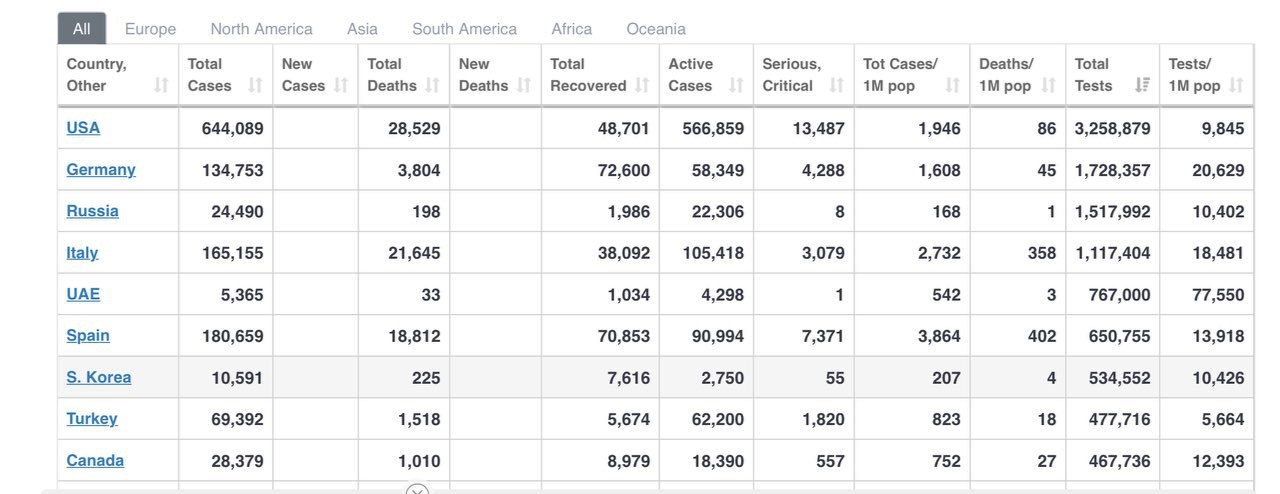Click the Active Cases header text
1280x494 pixels.
pyautogui.click(x=691, y=75)
